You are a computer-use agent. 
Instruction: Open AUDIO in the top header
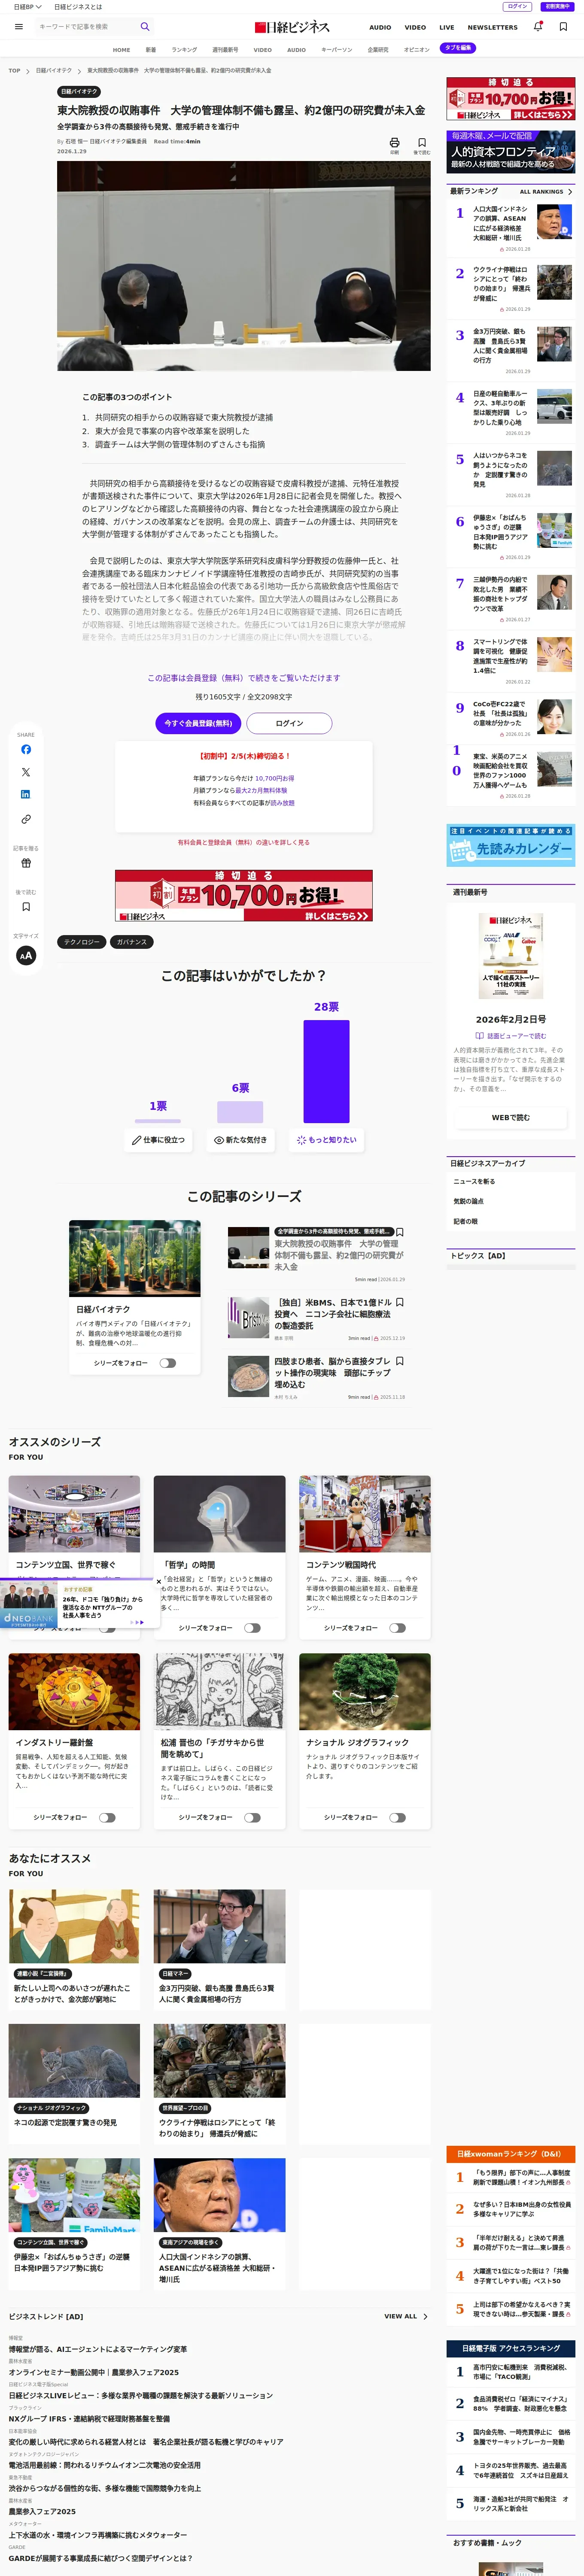(380, 28)
